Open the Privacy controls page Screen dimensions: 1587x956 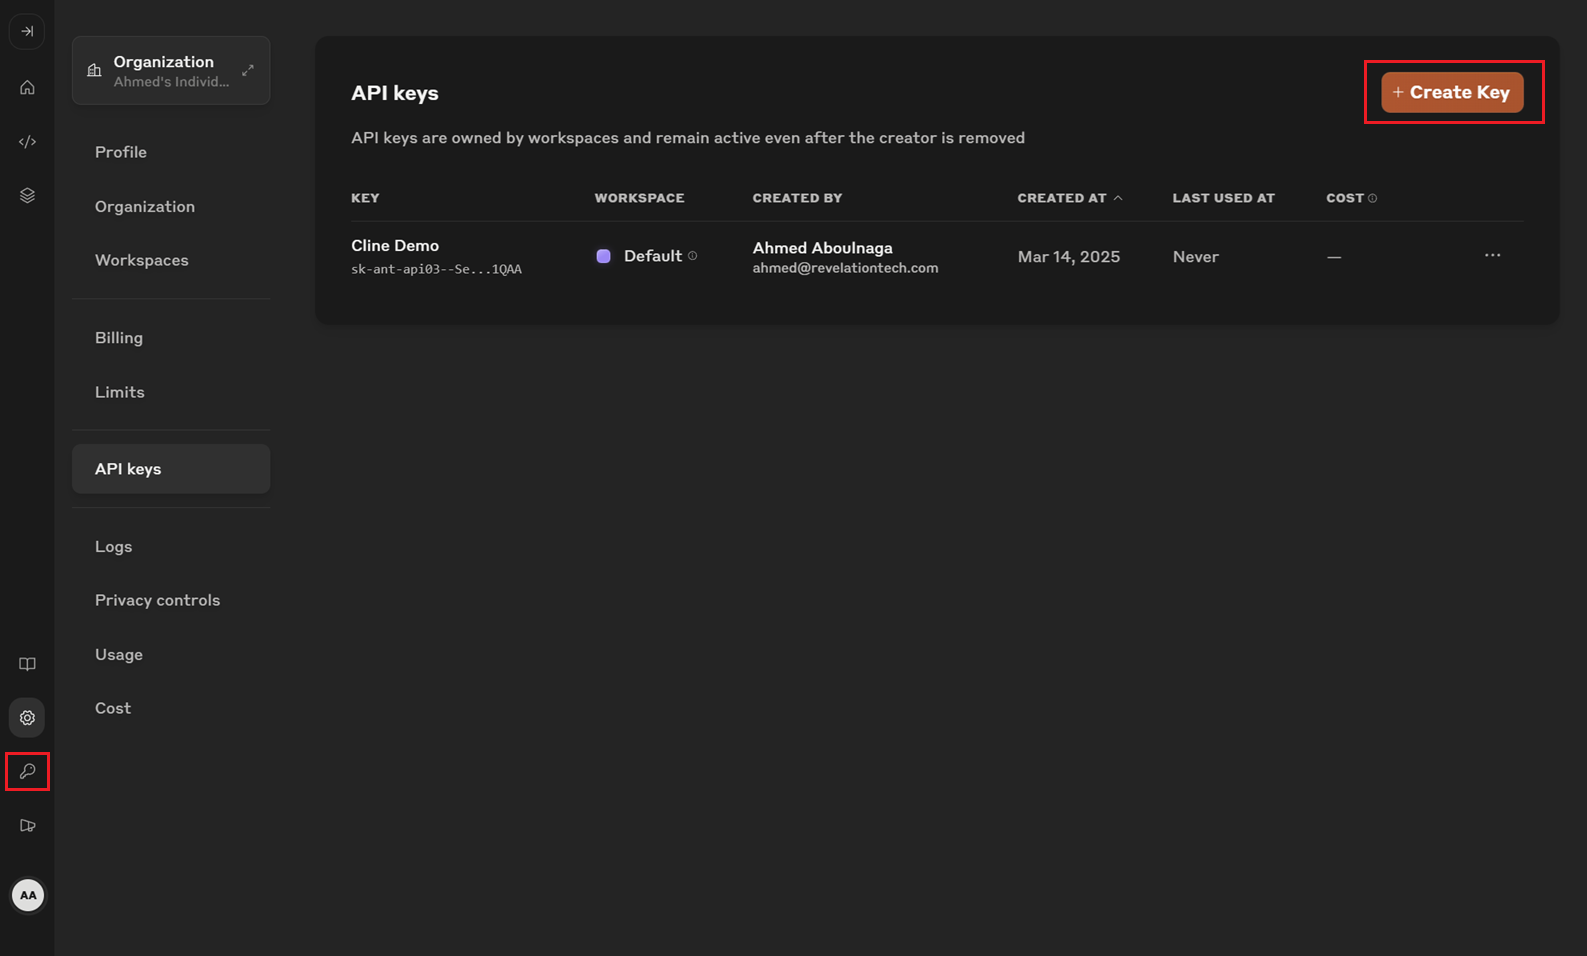tap(157, 600)
